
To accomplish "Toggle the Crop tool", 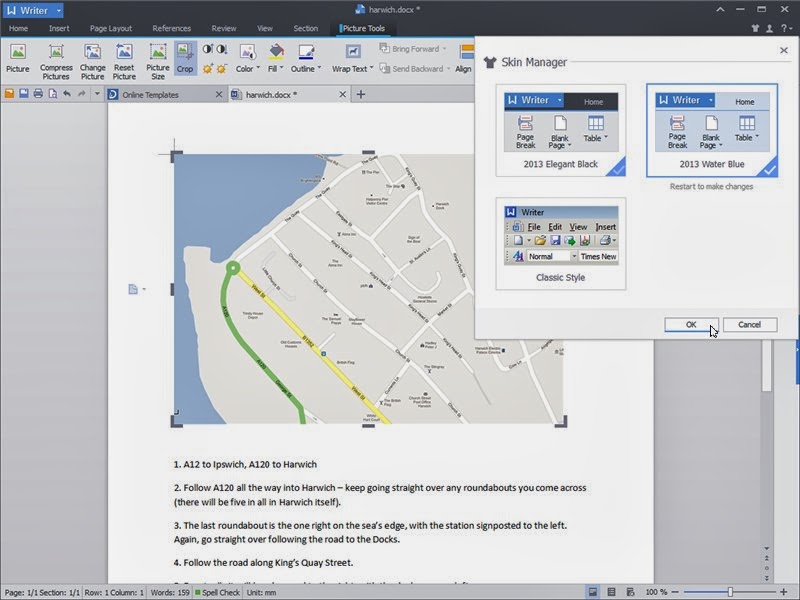I will coord(185,58).
